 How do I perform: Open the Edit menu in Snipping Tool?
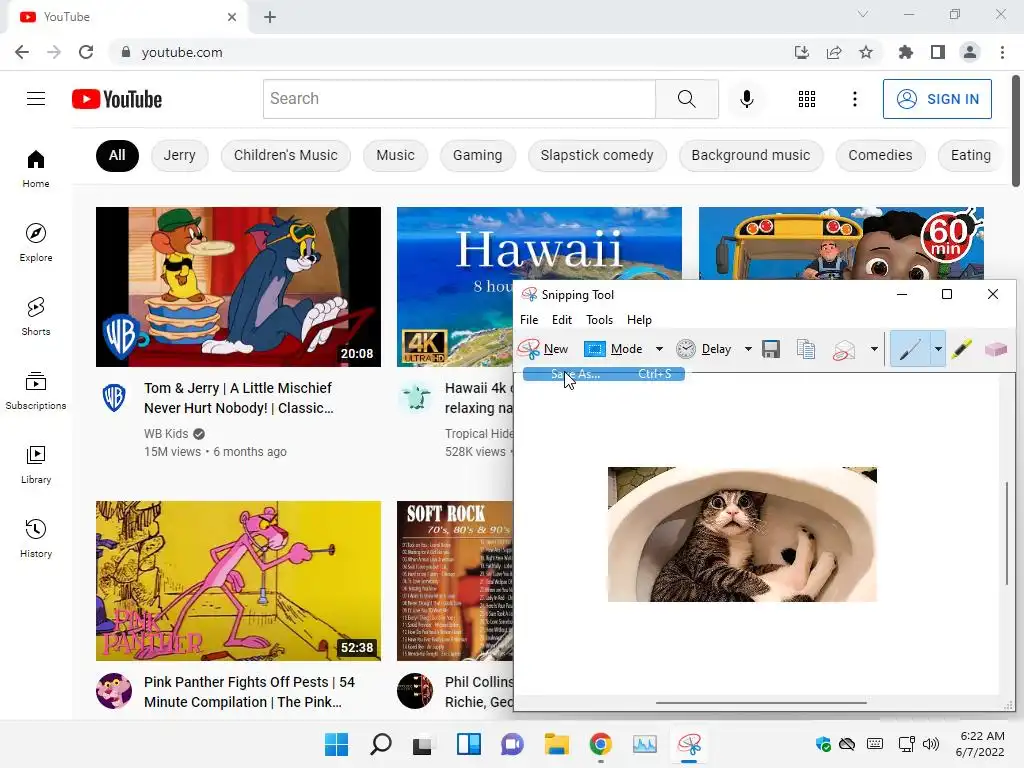(562, 320)
